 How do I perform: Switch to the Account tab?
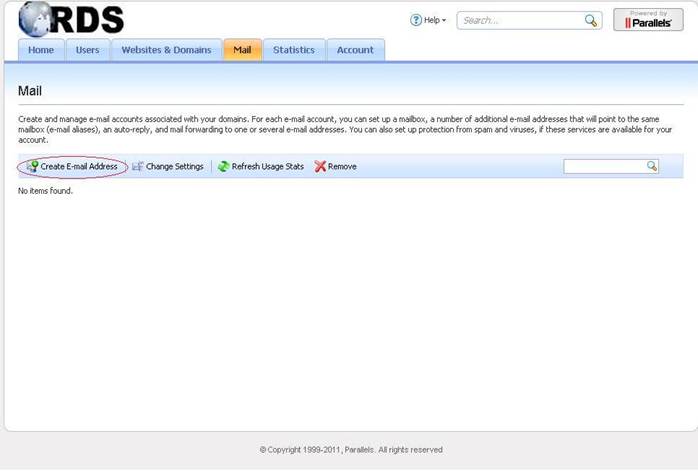355,50
